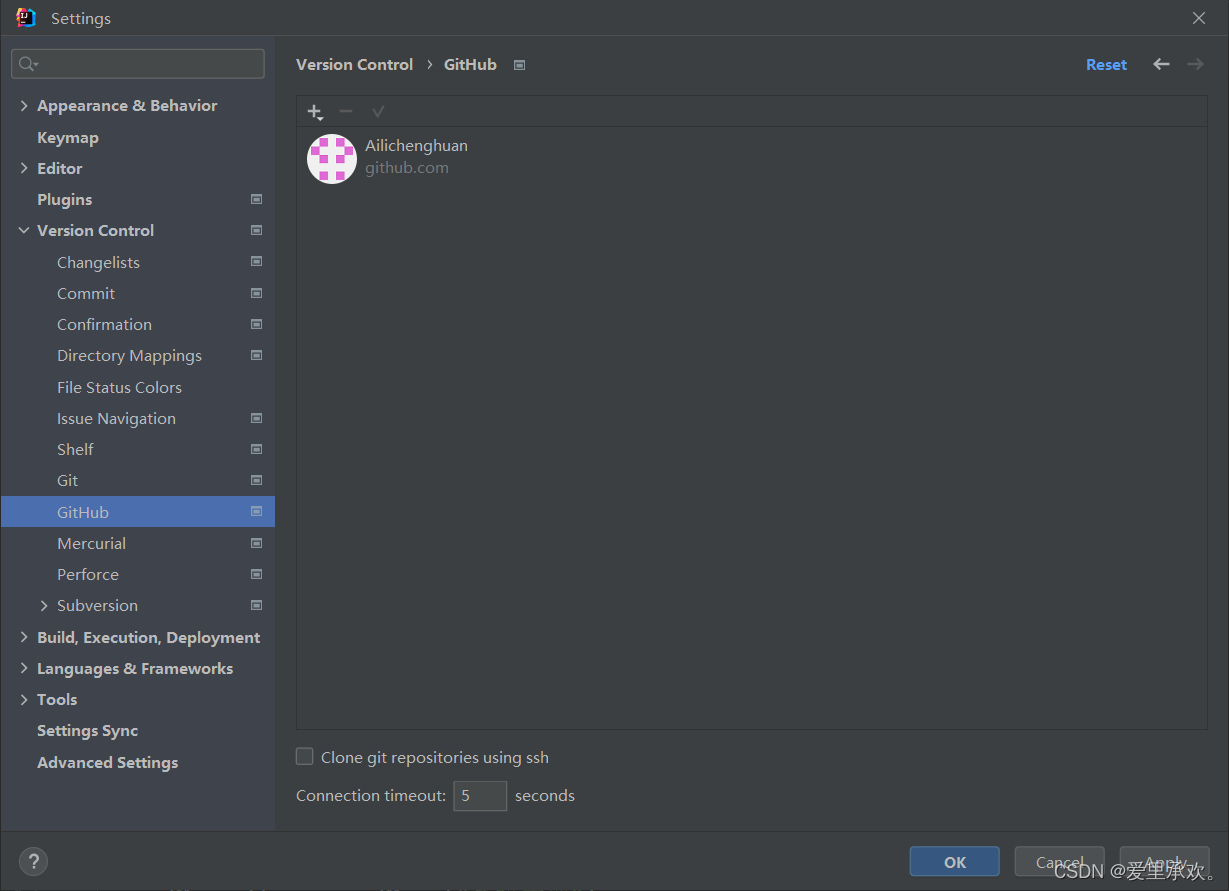Click the search magnifier icon in settings
This screenshot has height=891, width=1229.
(28, 64)
